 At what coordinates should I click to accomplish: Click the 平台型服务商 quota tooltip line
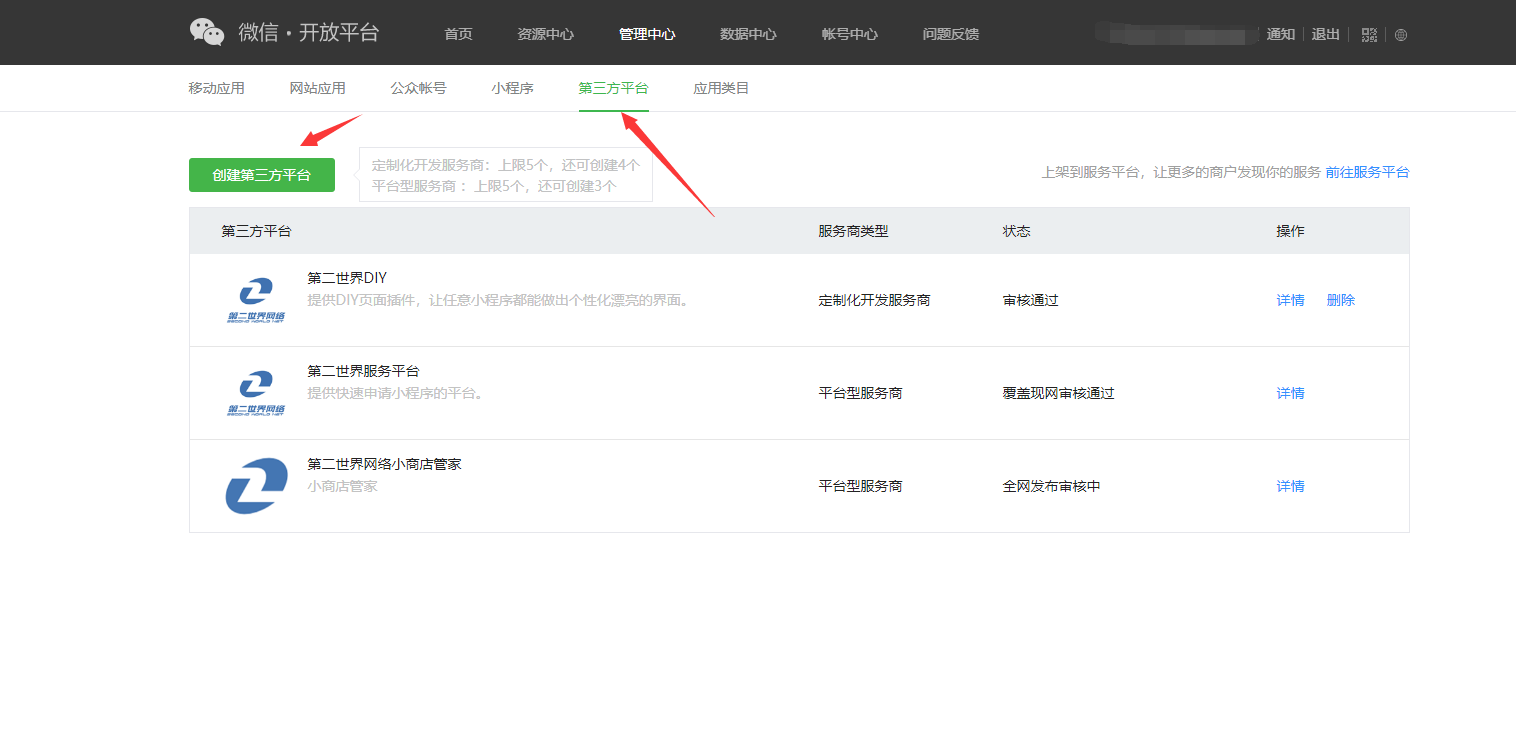pos(494,185)
